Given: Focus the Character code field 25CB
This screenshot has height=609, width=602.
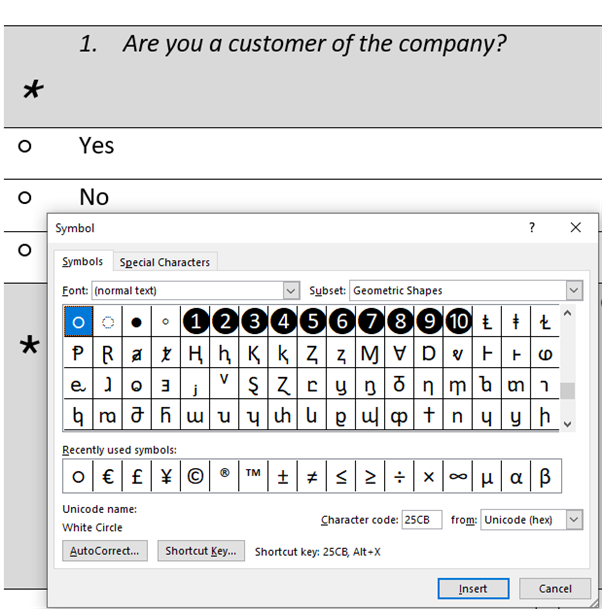Looking at the screenshot, I should (422, 520).
